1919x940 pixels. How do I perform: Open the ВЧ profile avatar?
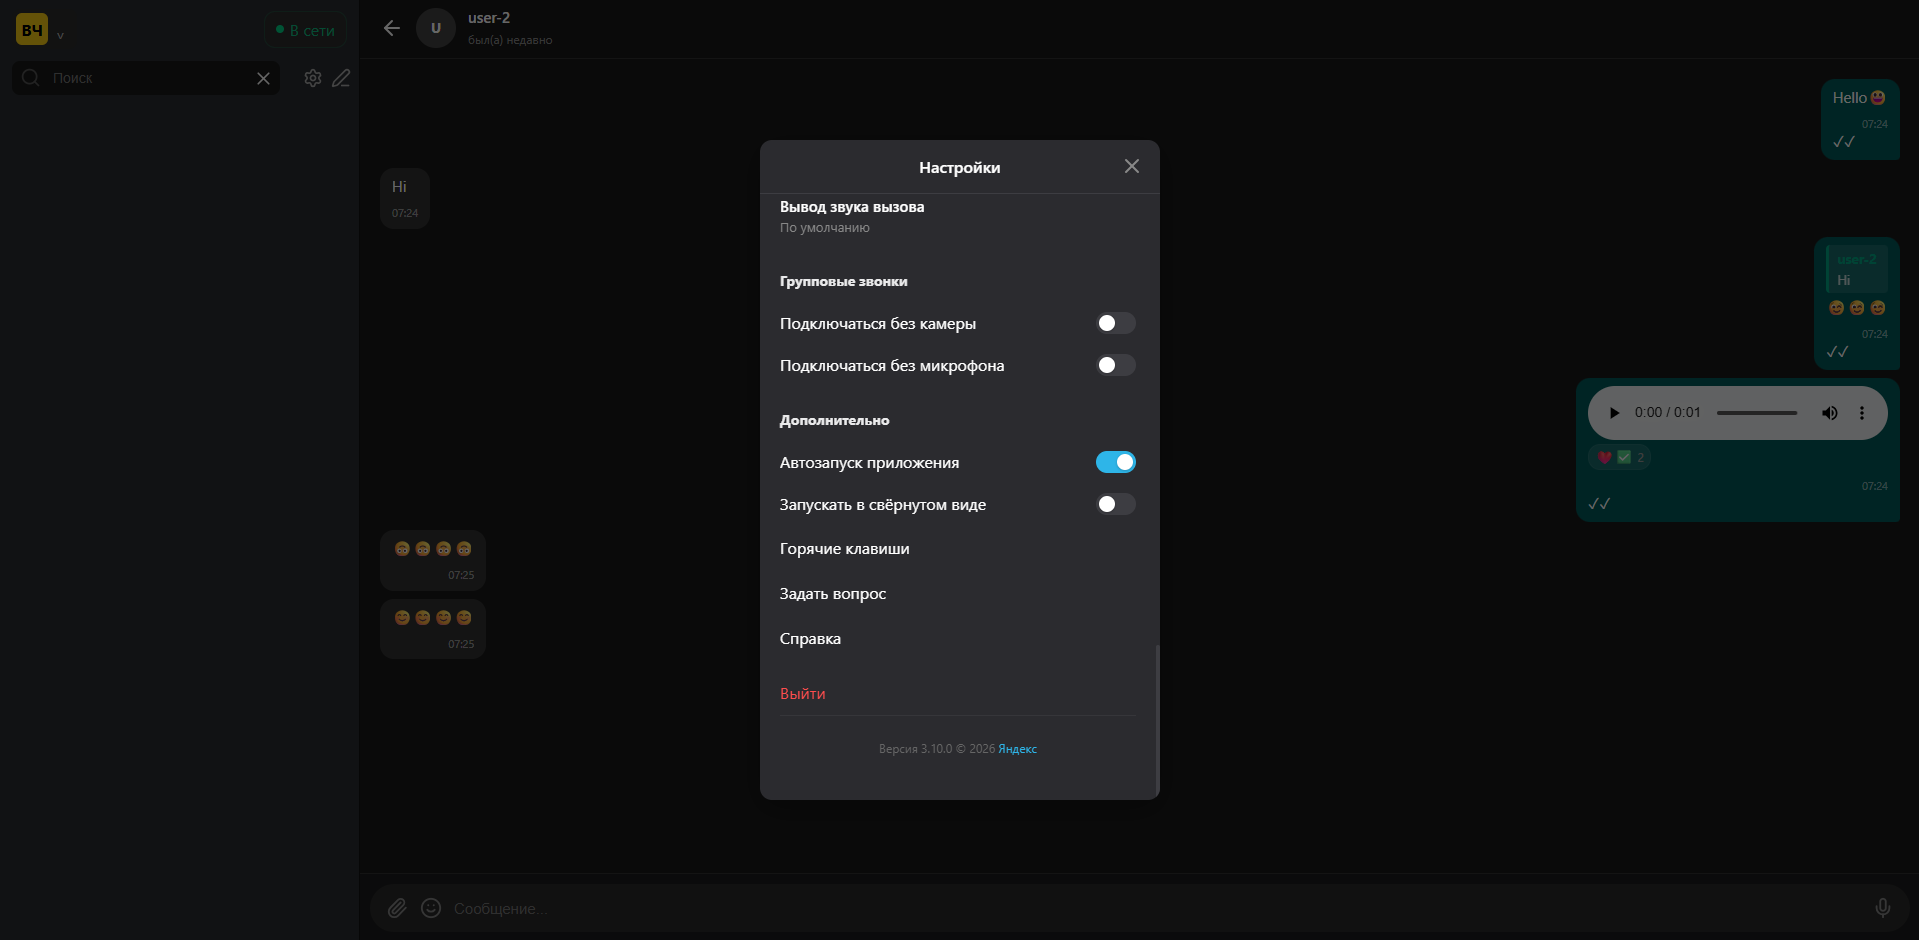pos(32,30)
